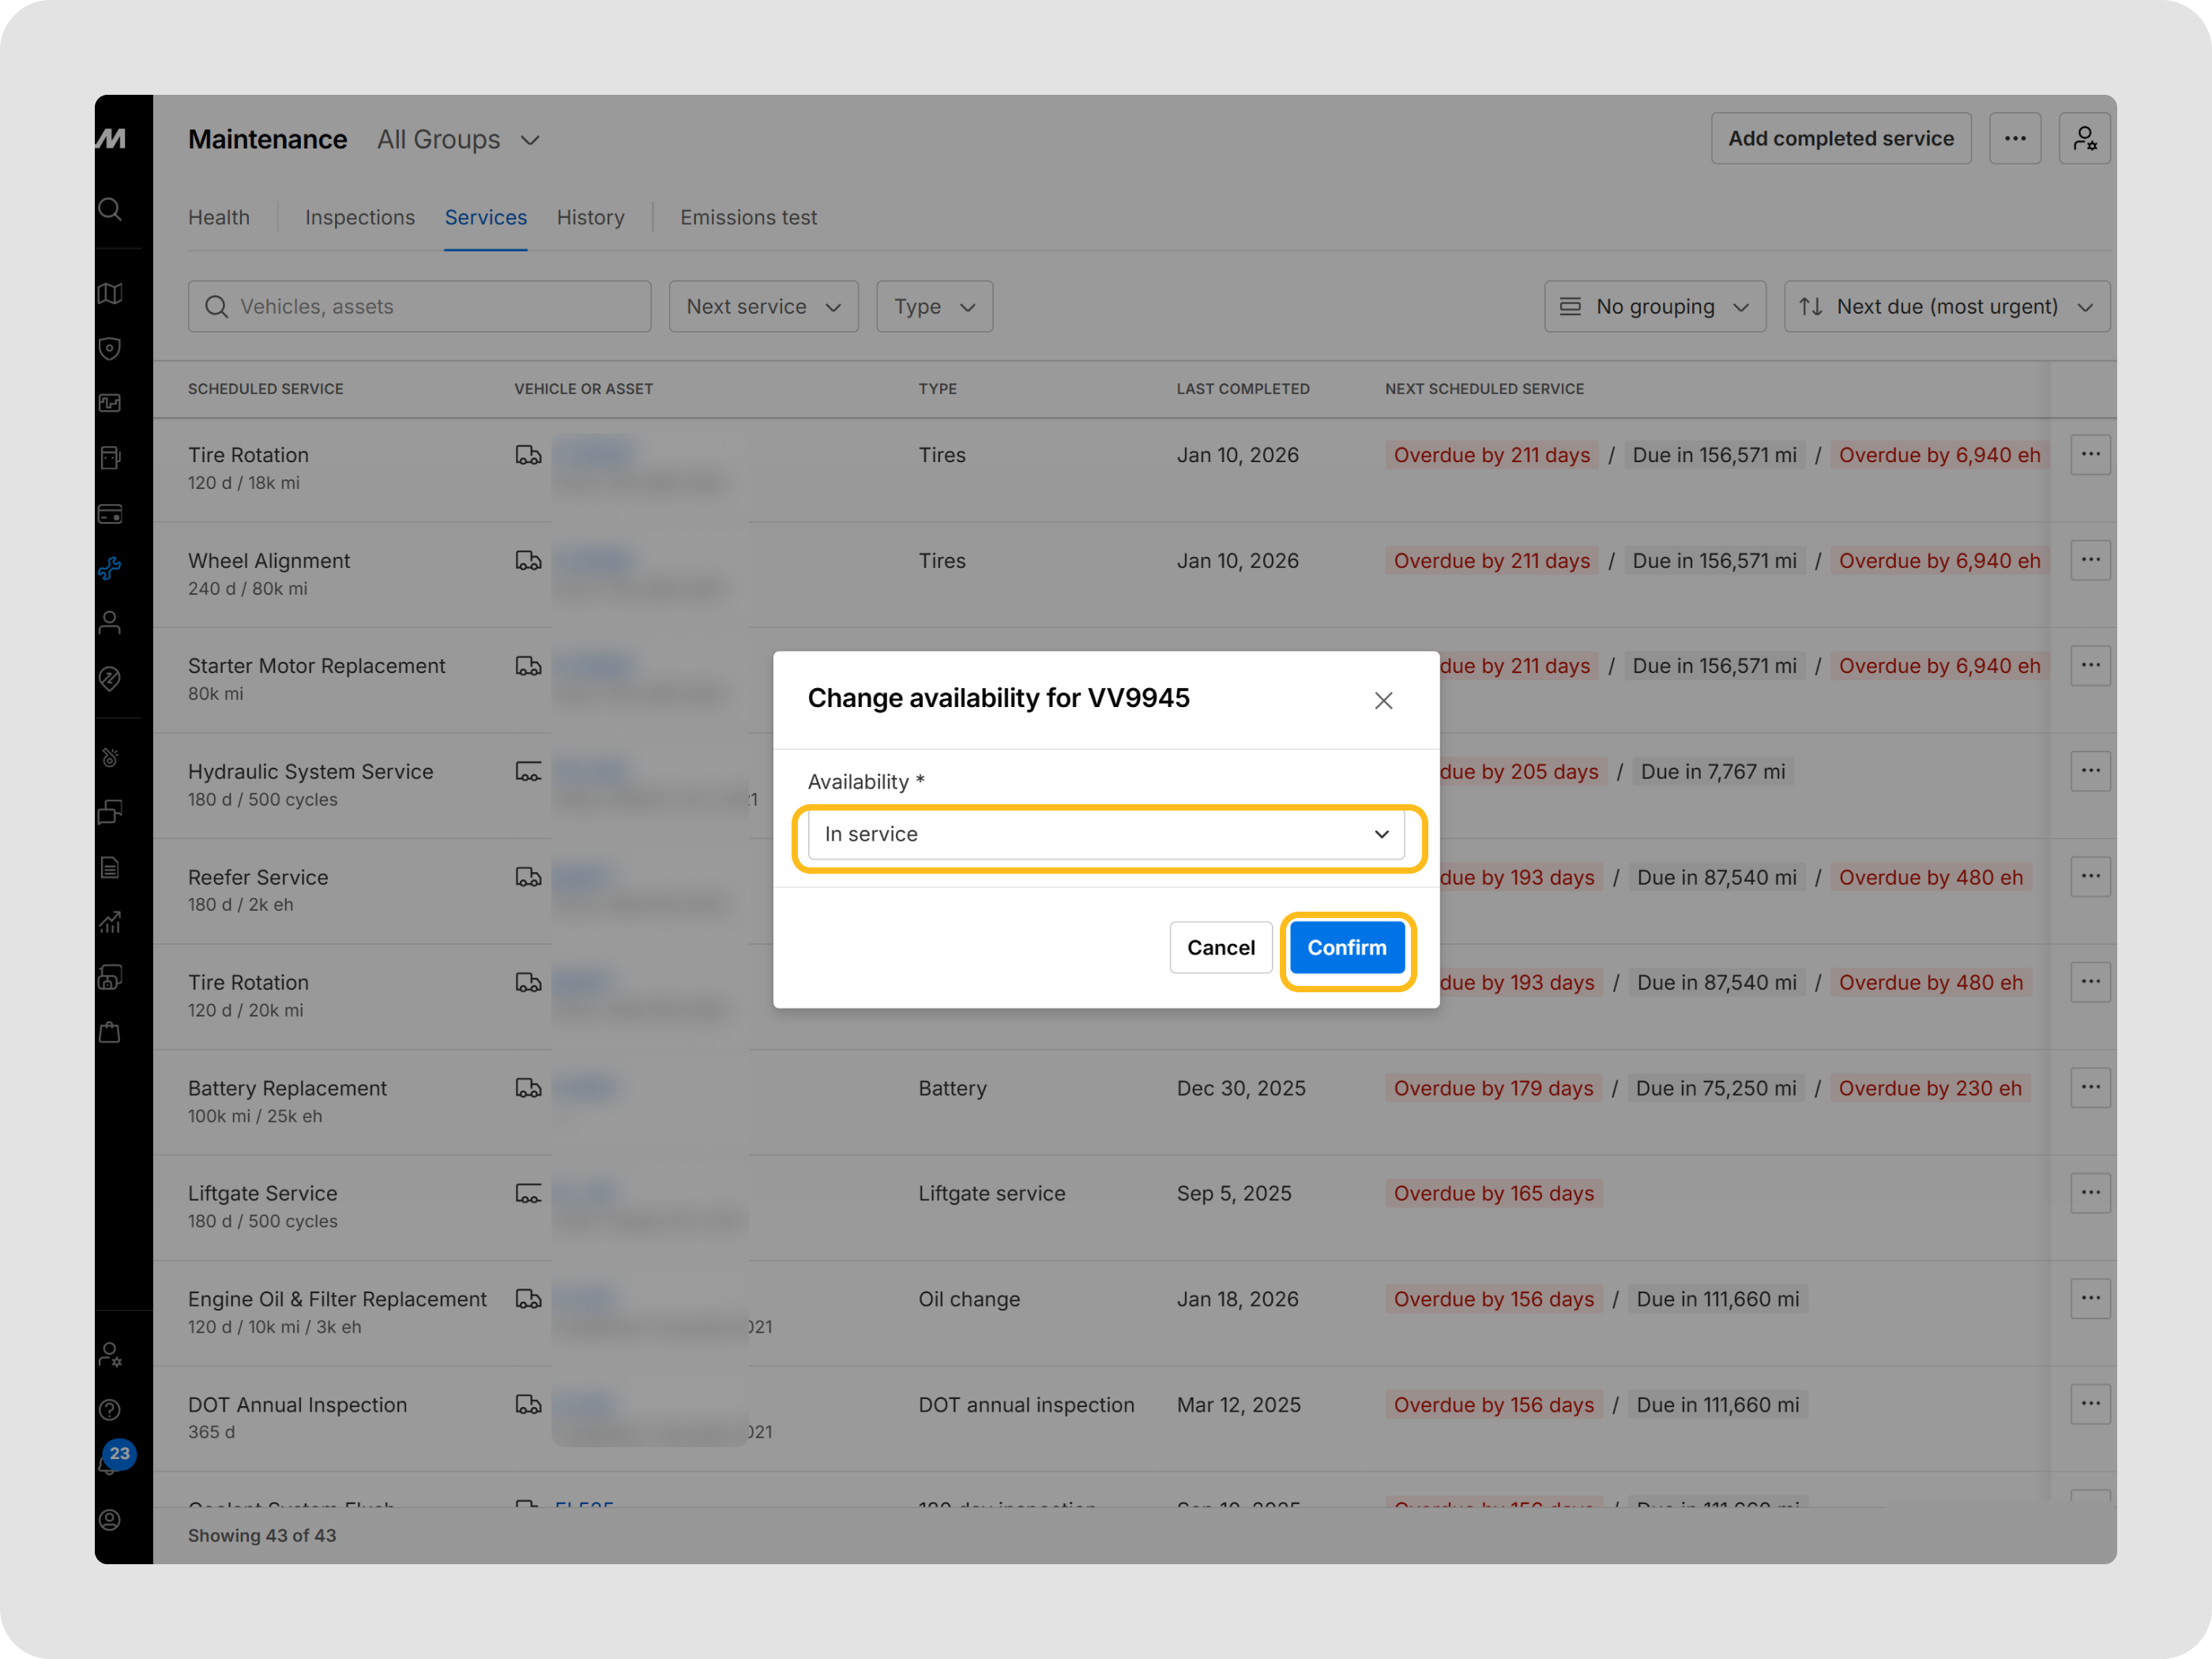Open the chat bubbles icon in the sidebar
Viewport: 2212px width, 1659px height.
[111, 812]
